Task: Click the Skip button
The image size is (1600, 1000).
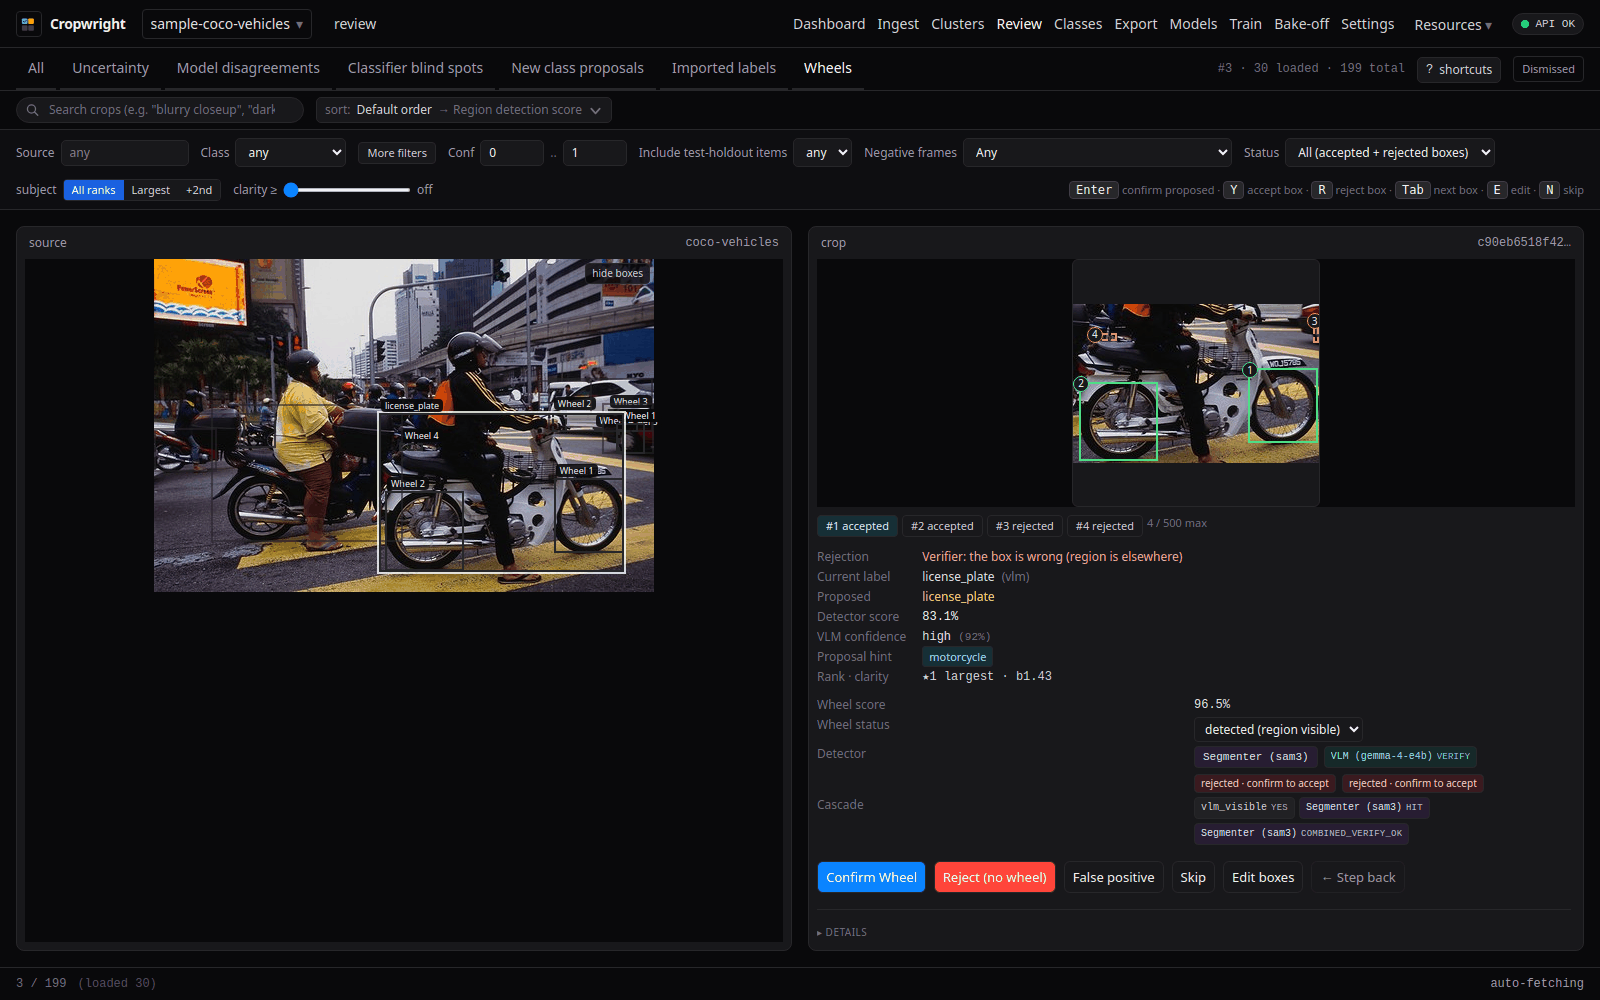Action: tap(1193, 877)
